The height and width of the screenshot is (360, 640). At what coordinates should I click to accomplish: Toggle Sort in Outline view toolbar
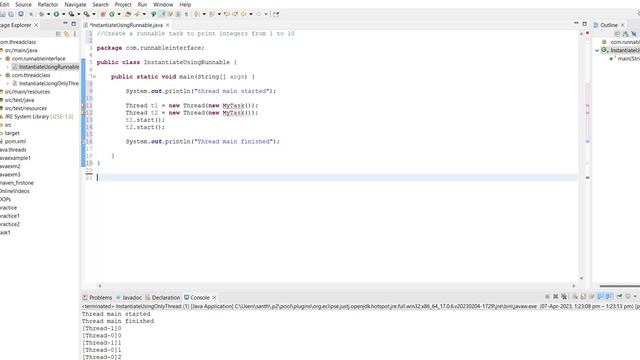pos(625,34)
